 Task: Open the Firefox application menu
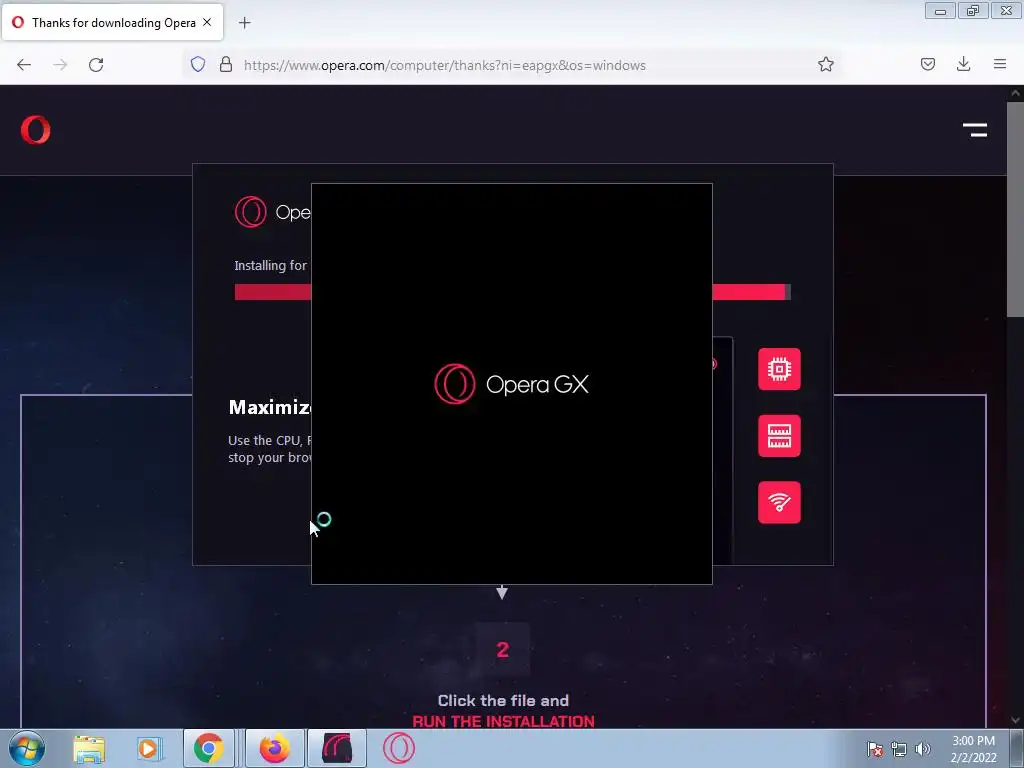tap(999, 64)
